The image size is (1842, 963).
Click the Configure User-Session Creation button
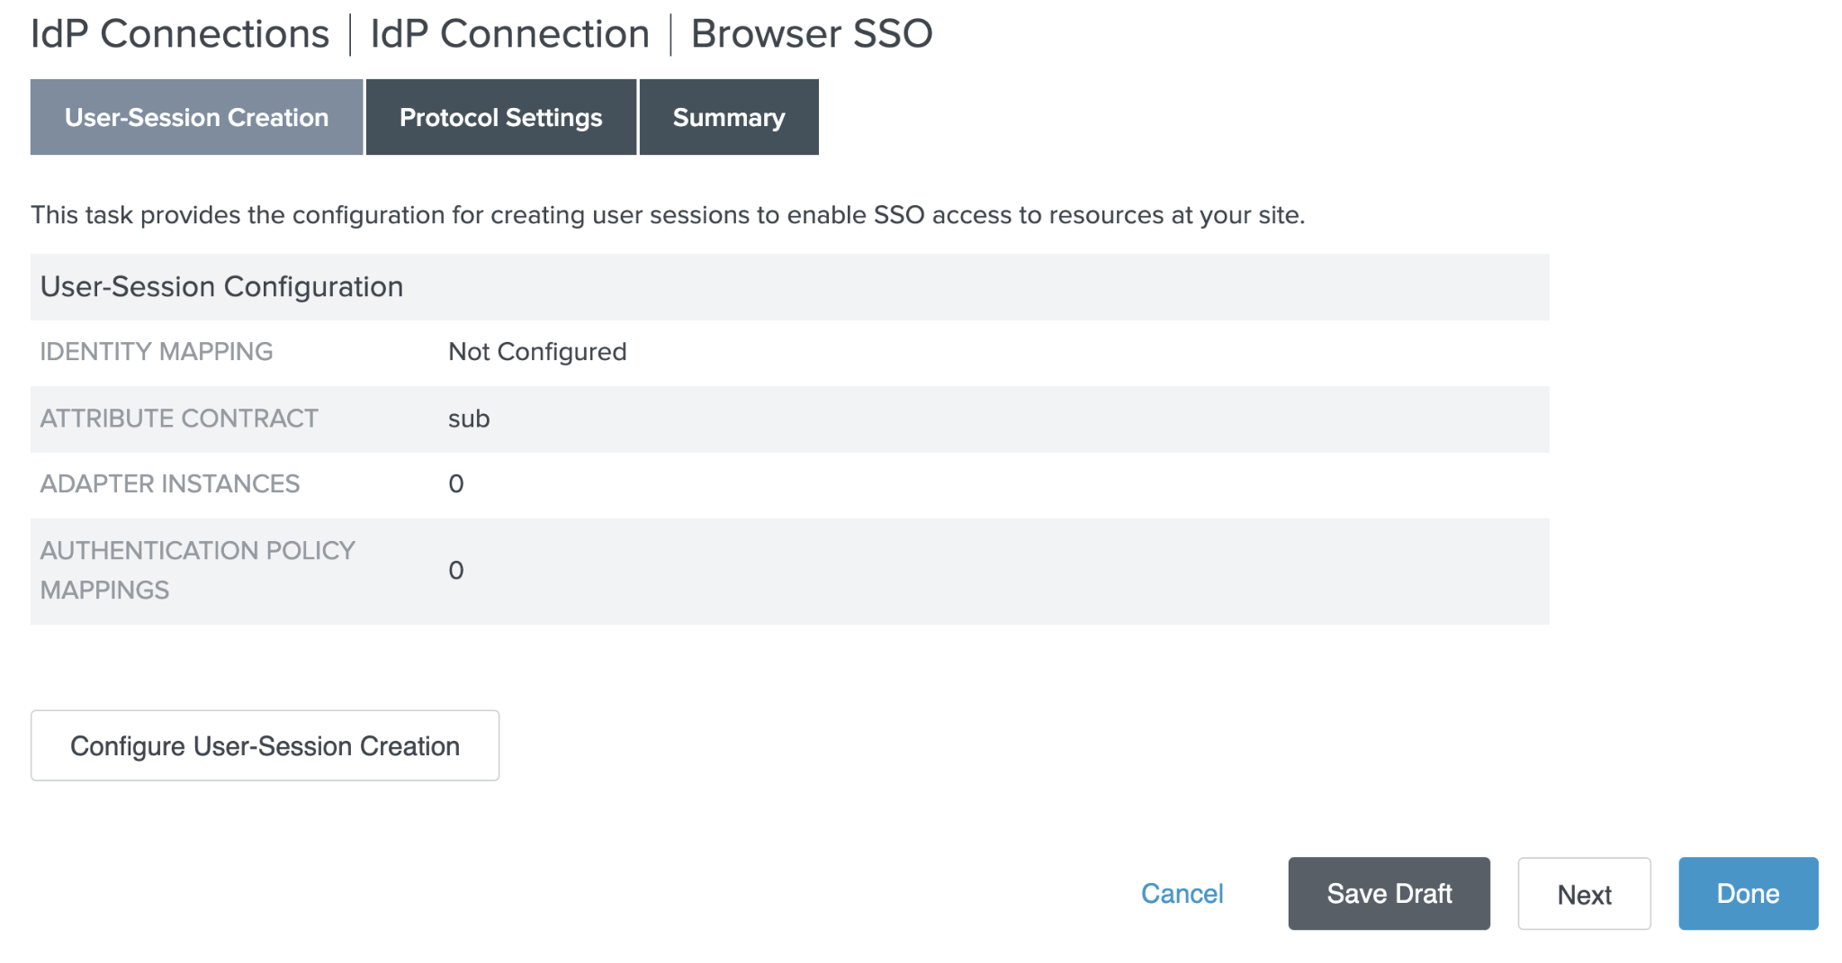264,746
